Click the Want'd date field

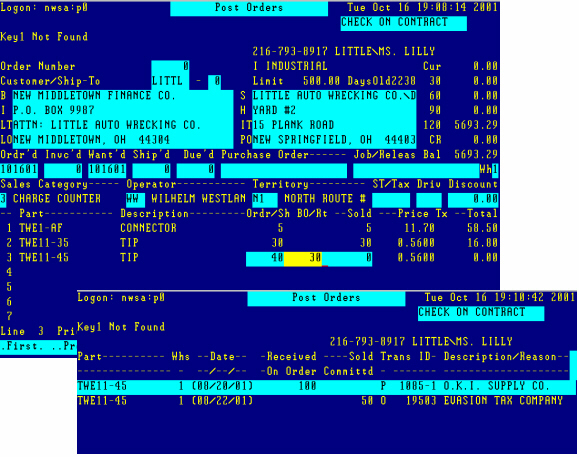(107, 169)
